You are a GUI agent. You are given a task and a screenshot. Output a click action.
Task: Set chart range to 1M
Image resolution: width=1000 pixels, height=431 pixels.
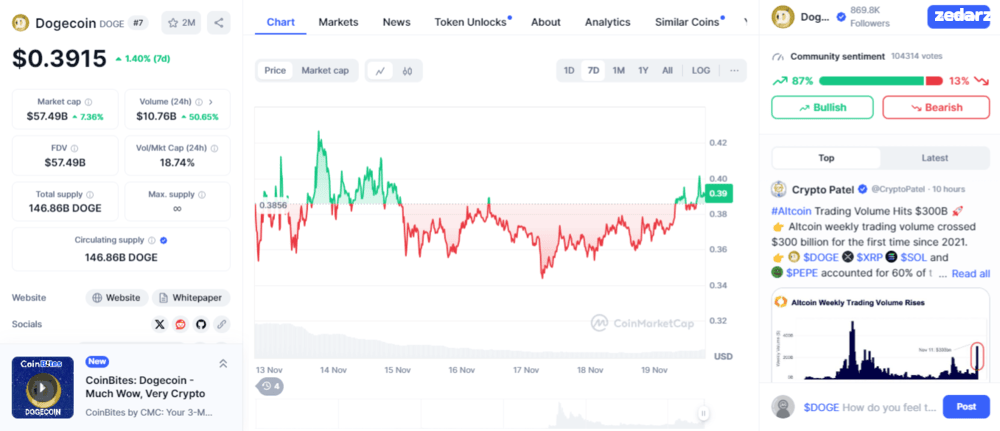(x=618, y=71)
